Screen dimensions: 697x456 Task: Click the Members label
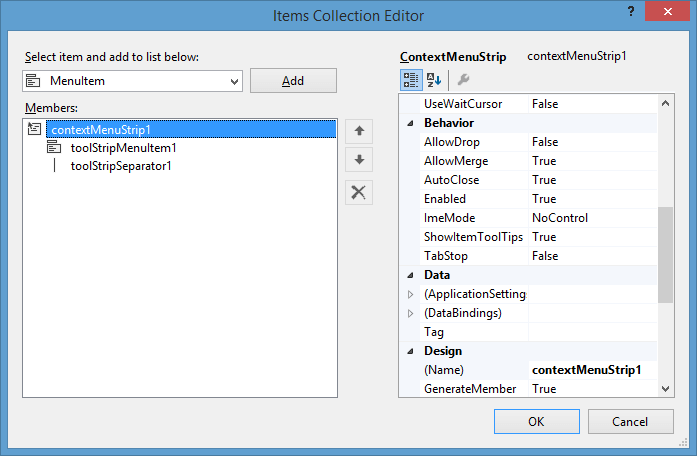(51, 108)
